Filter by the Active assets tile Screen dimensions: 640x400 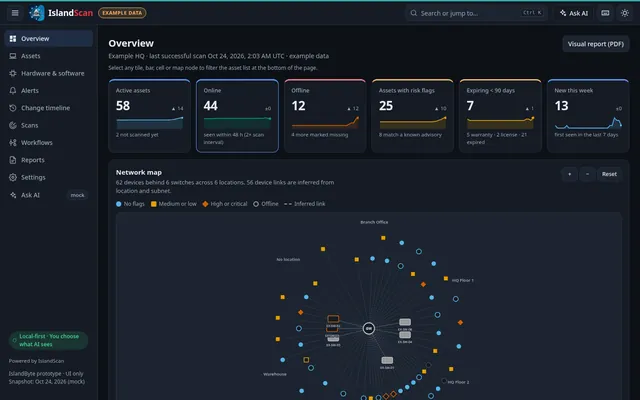click(x=149, y=116)
